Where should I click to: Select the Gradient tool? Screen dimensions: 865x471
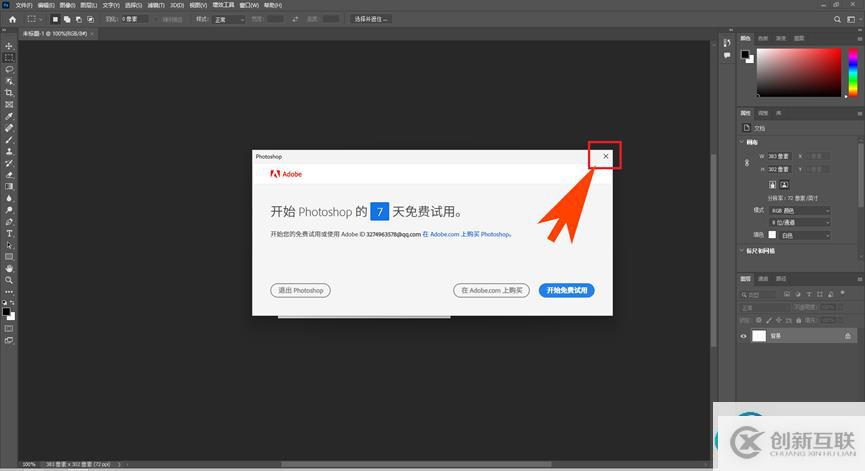pos(9,186)
